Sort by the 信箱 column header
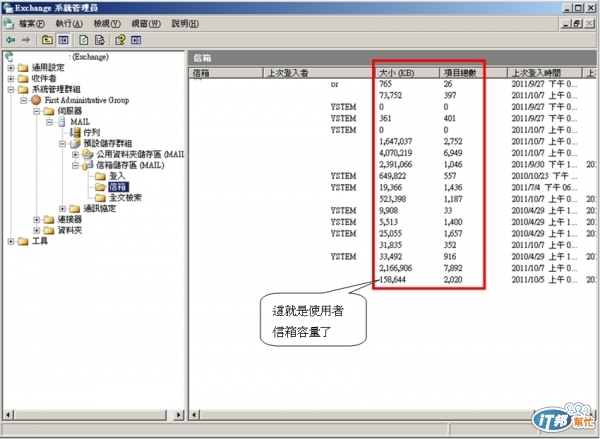The image size is (600, 439). tap(226, 73)
